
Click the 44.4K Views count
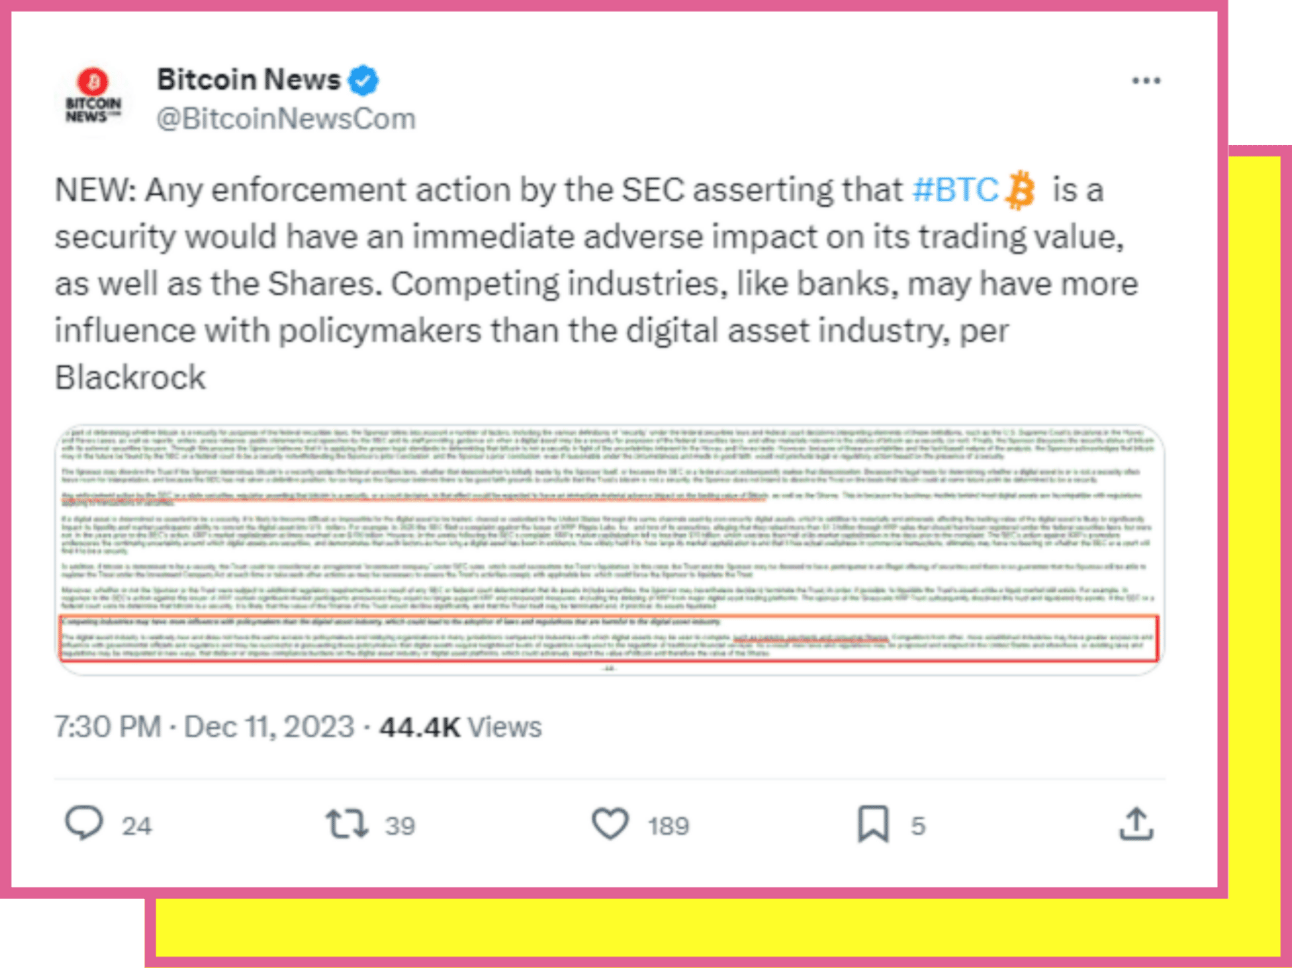pyautogui.click(x=460, y=727)
